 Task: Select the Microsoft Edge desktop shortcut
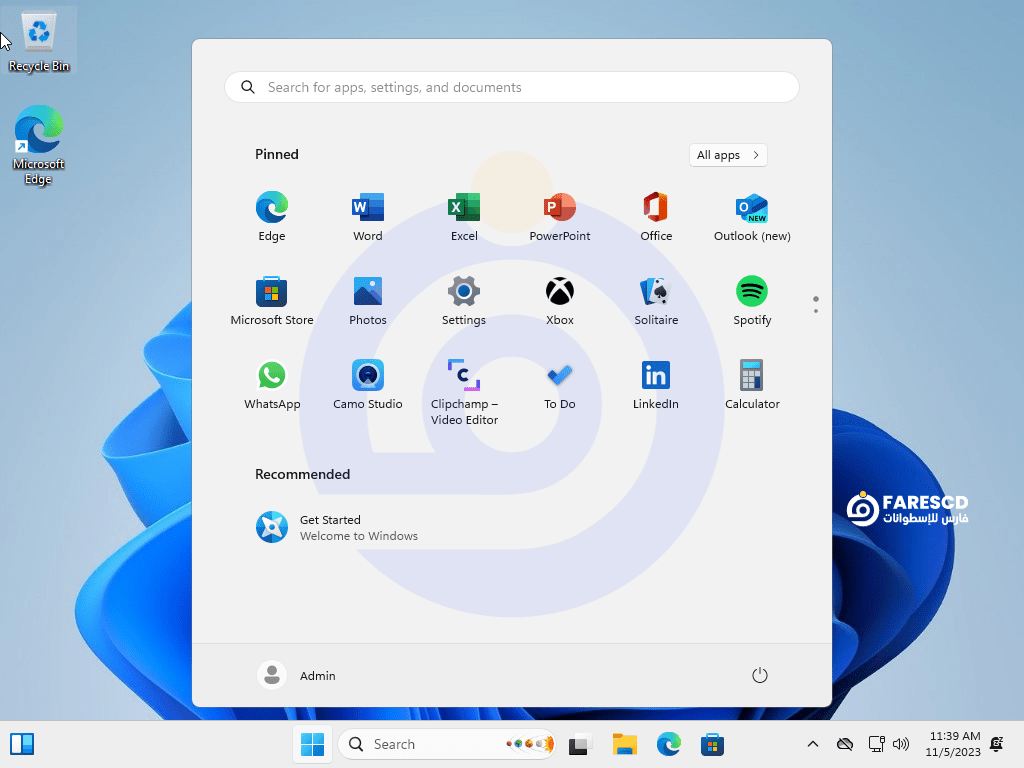point(39,145)
